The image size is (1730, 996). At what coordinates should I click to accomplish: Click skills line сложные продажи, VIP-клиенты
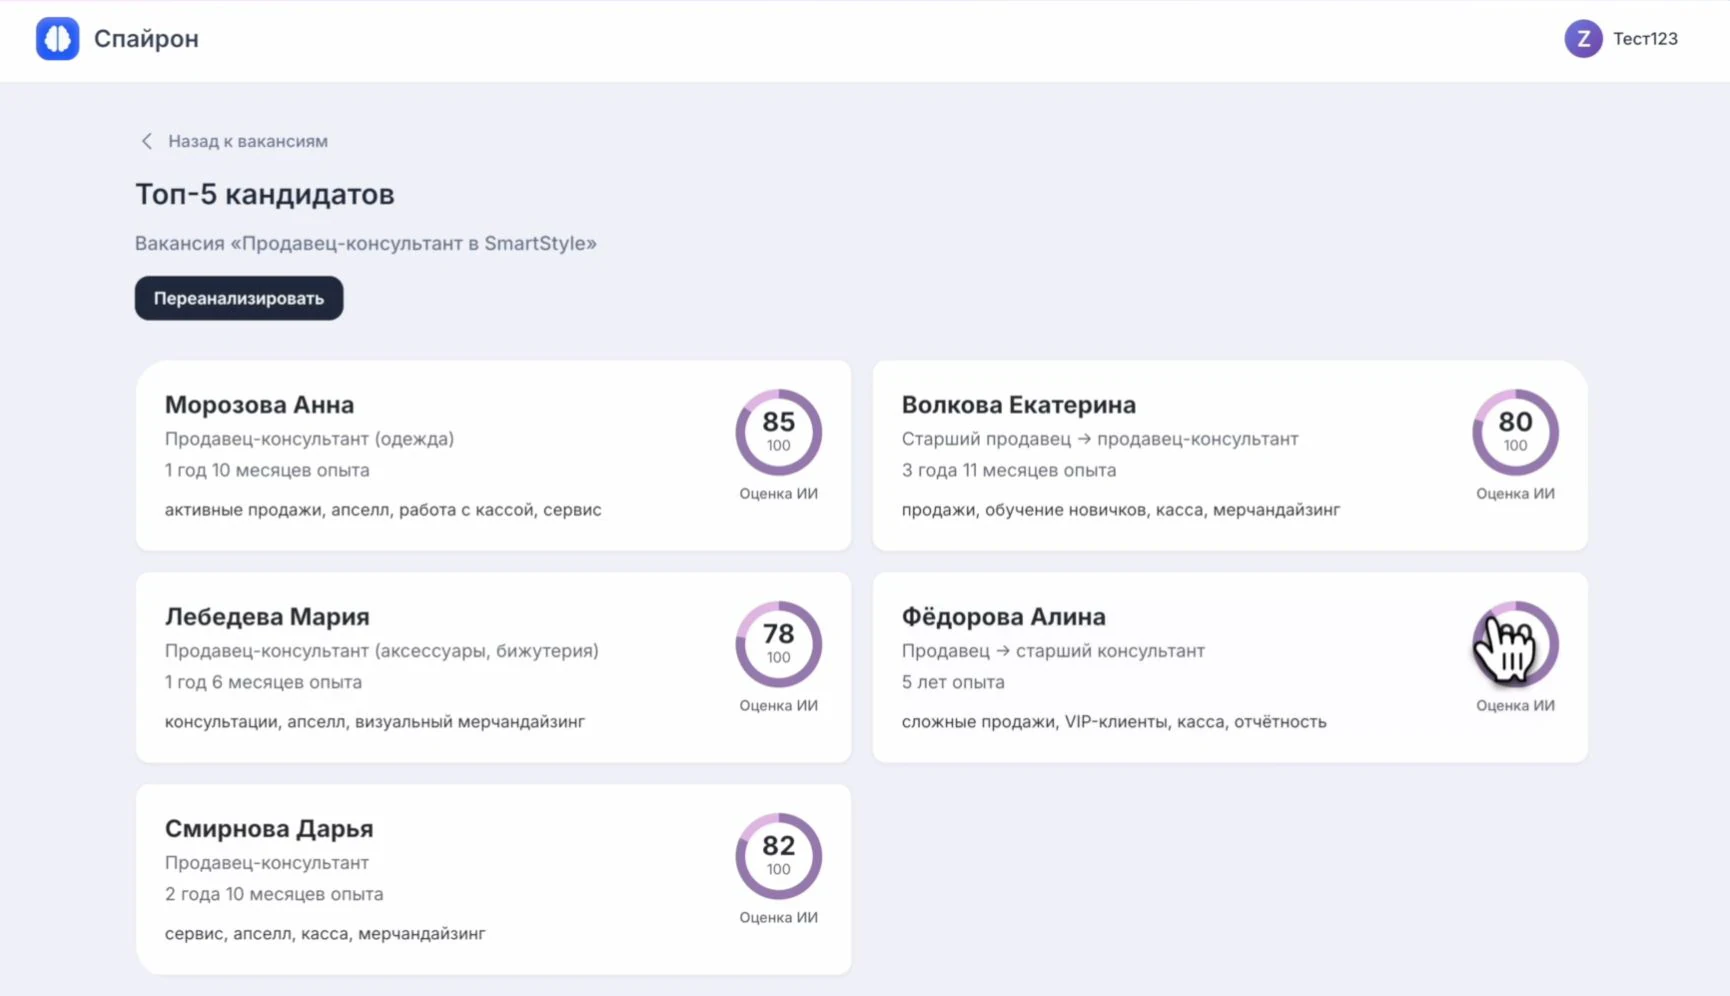pyautogui.click(x=1114, y=722)
